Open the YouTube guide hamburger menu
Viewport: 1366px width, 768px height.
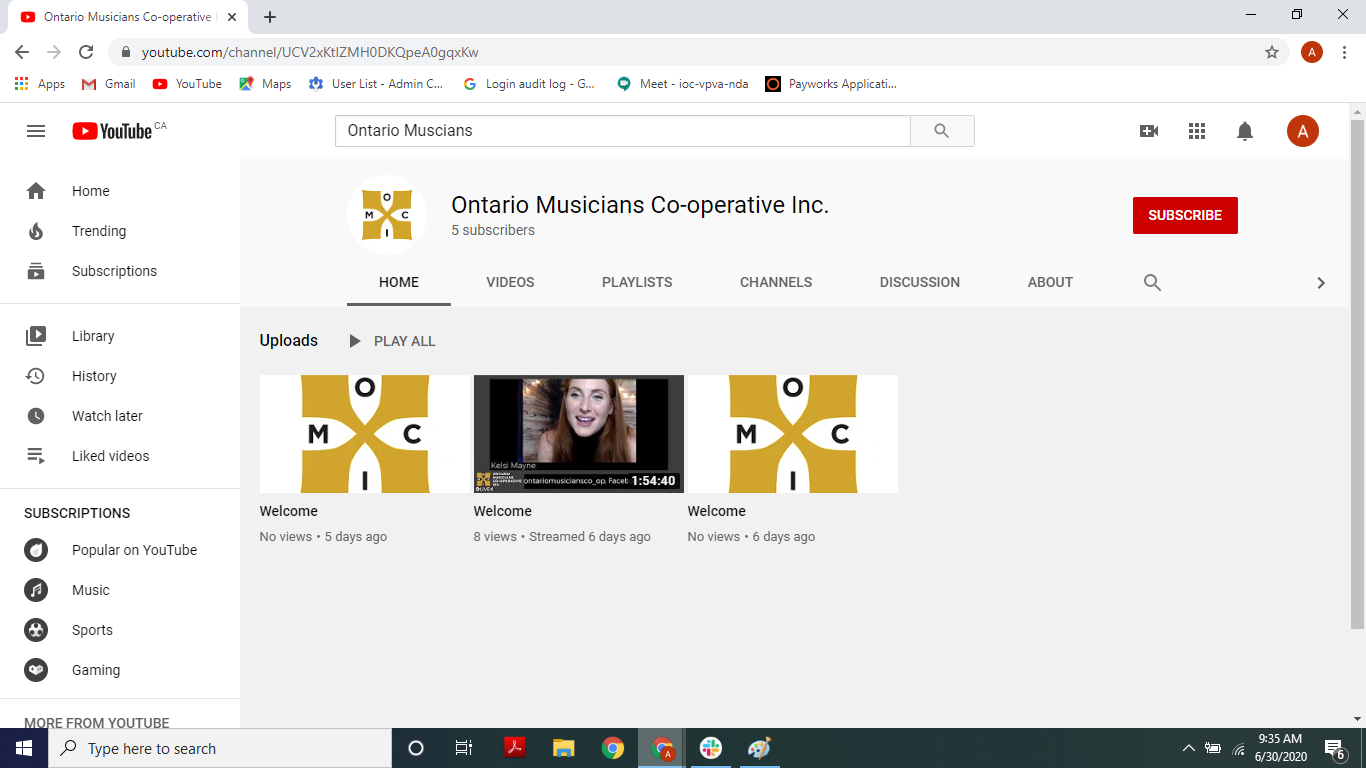click(36, 131)
